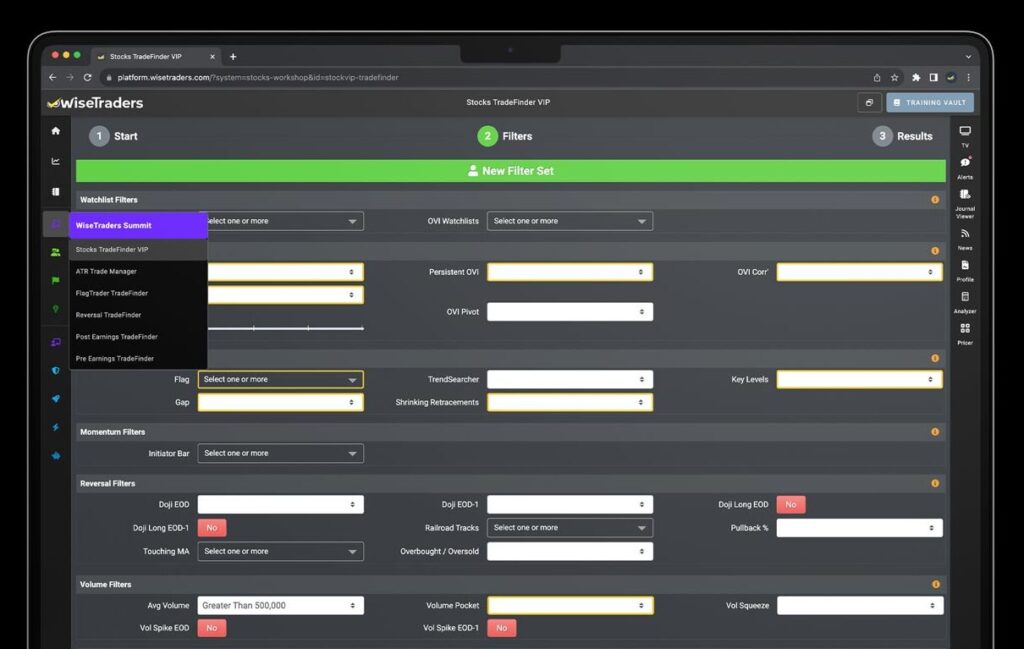Choose Reversal TradeFinder in the menu
The image size is (1024, 649).
[x=109, y=315]
